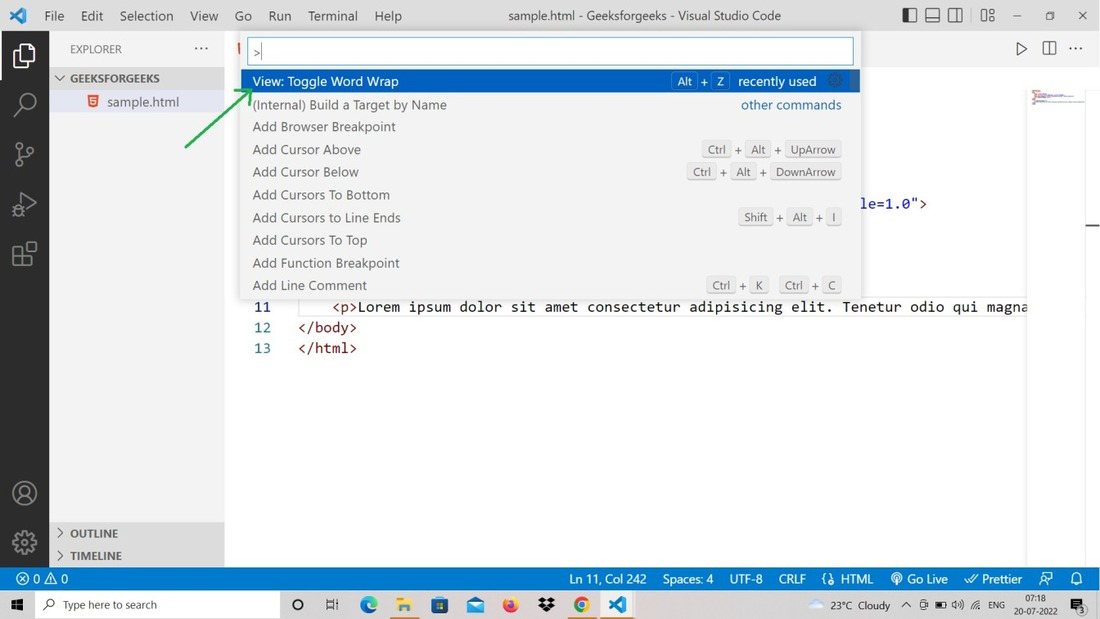Open the Manage gear in activity bar
This screenshot has width=1100, height=619.
click(x=24, y=543)
